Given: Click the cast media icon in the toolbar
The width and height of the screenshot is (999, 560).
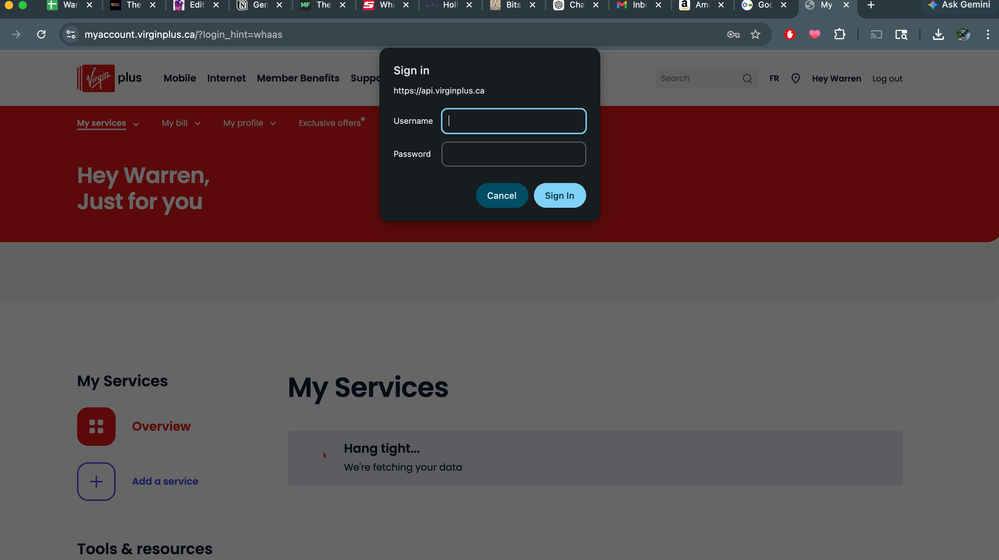Looking at the screenshot, I should (877, 34).
